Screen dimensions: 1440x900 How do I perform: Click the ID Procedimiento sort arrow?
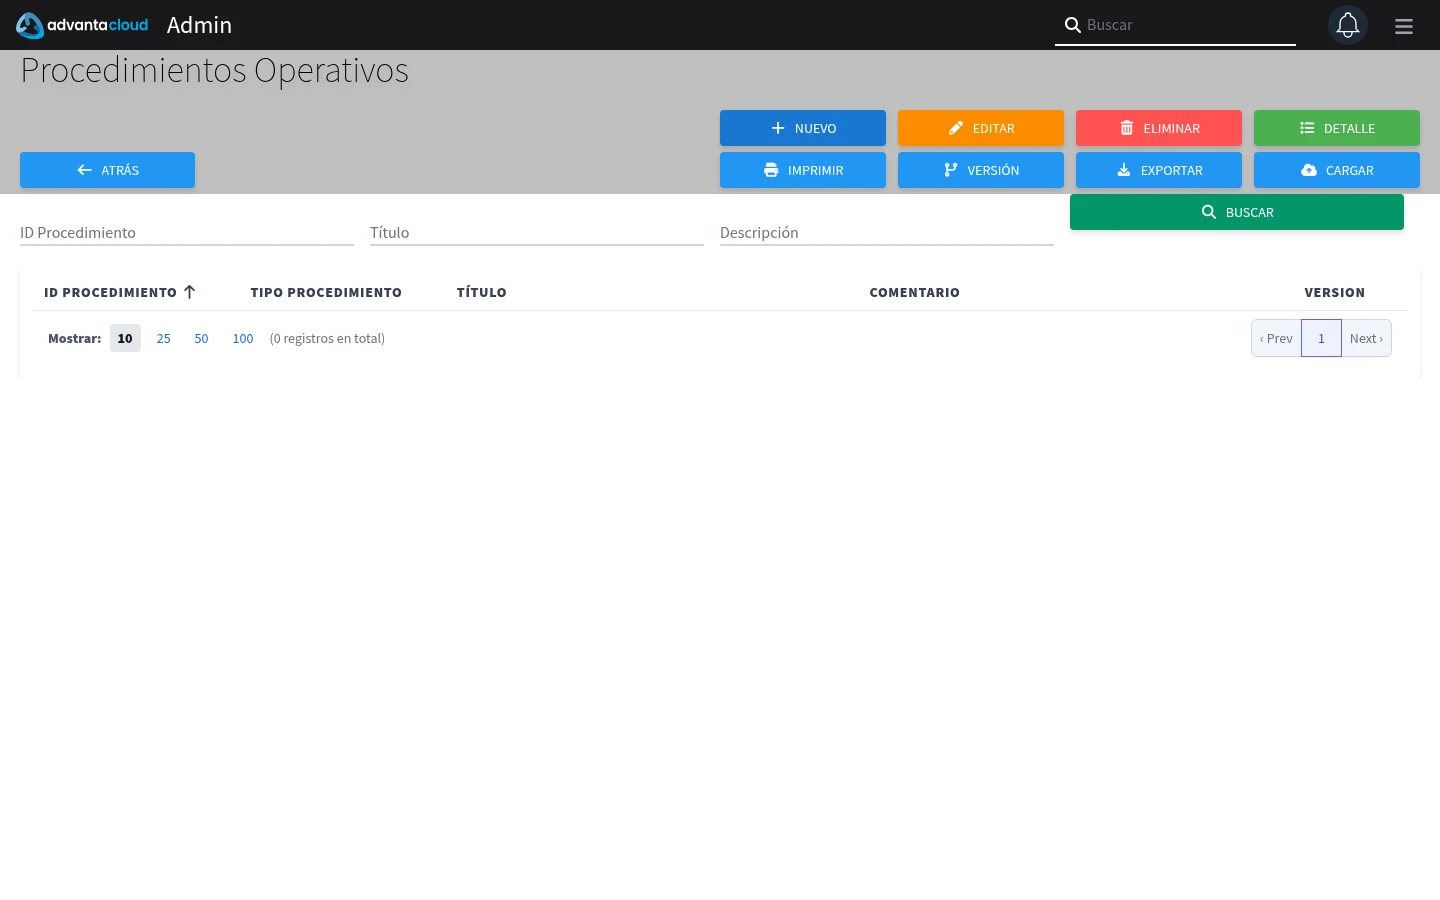tap(189, 292)
